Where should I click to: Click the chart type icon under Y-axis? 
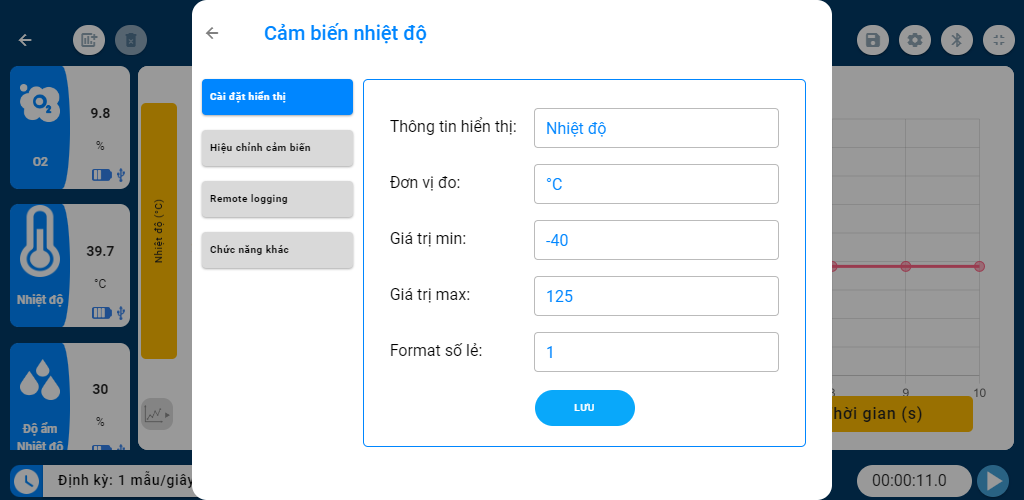point(157,413)
